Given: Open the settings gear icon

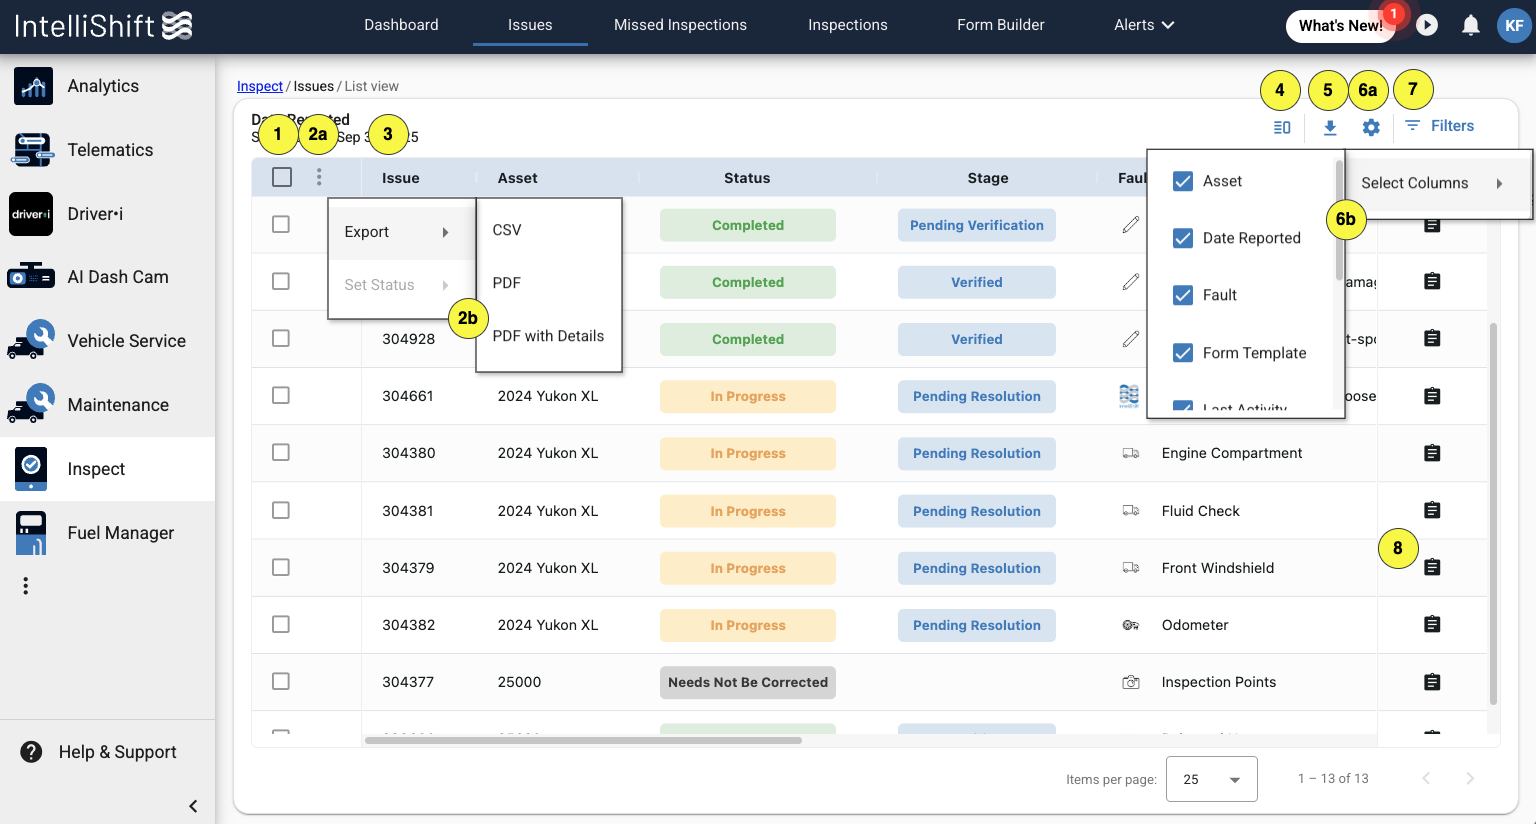Looking at the screenshot, I should (1371, 127).
